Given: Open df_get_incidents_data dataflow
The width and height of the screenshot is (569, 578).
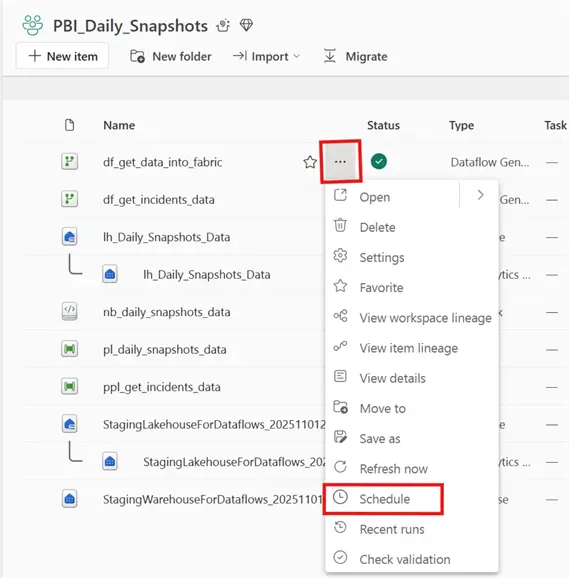Looking at the screenshot, I should 159,200.
